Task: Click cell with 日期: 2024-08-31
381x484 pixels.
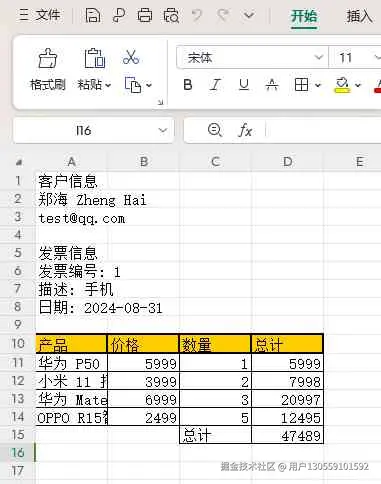Action: click(x=71, y=307)
